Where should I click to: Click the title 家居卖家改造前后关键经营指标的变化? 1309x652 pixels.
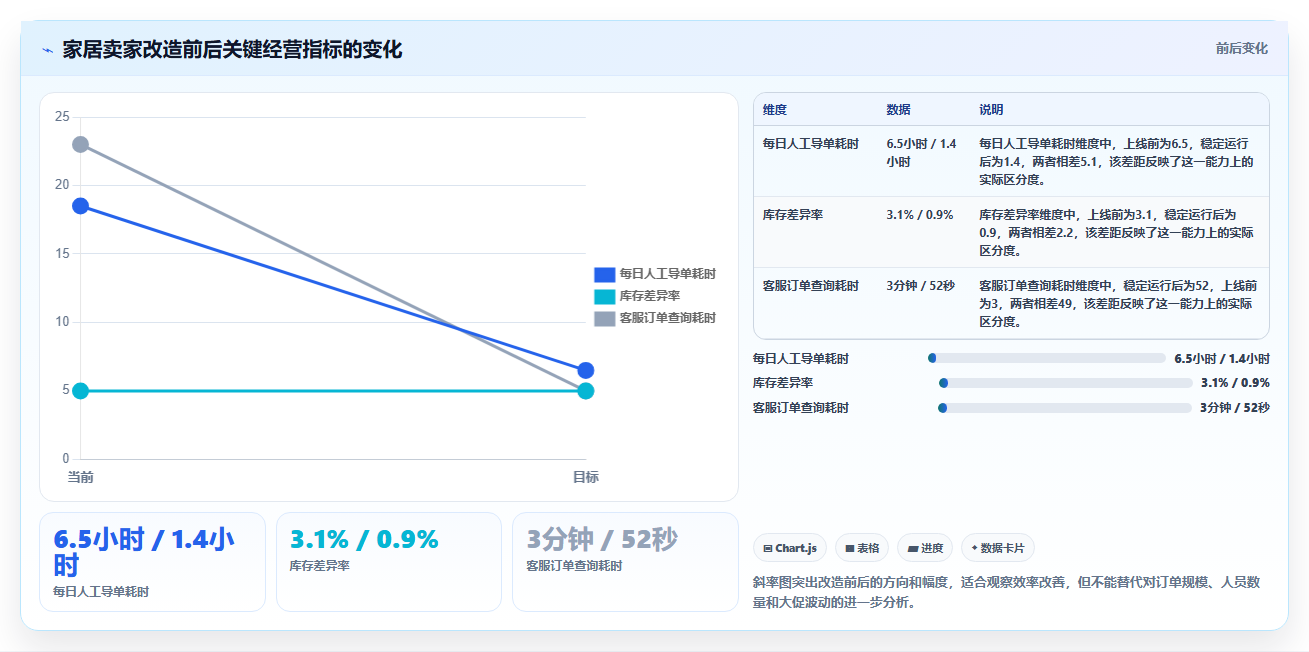[232, 50]
